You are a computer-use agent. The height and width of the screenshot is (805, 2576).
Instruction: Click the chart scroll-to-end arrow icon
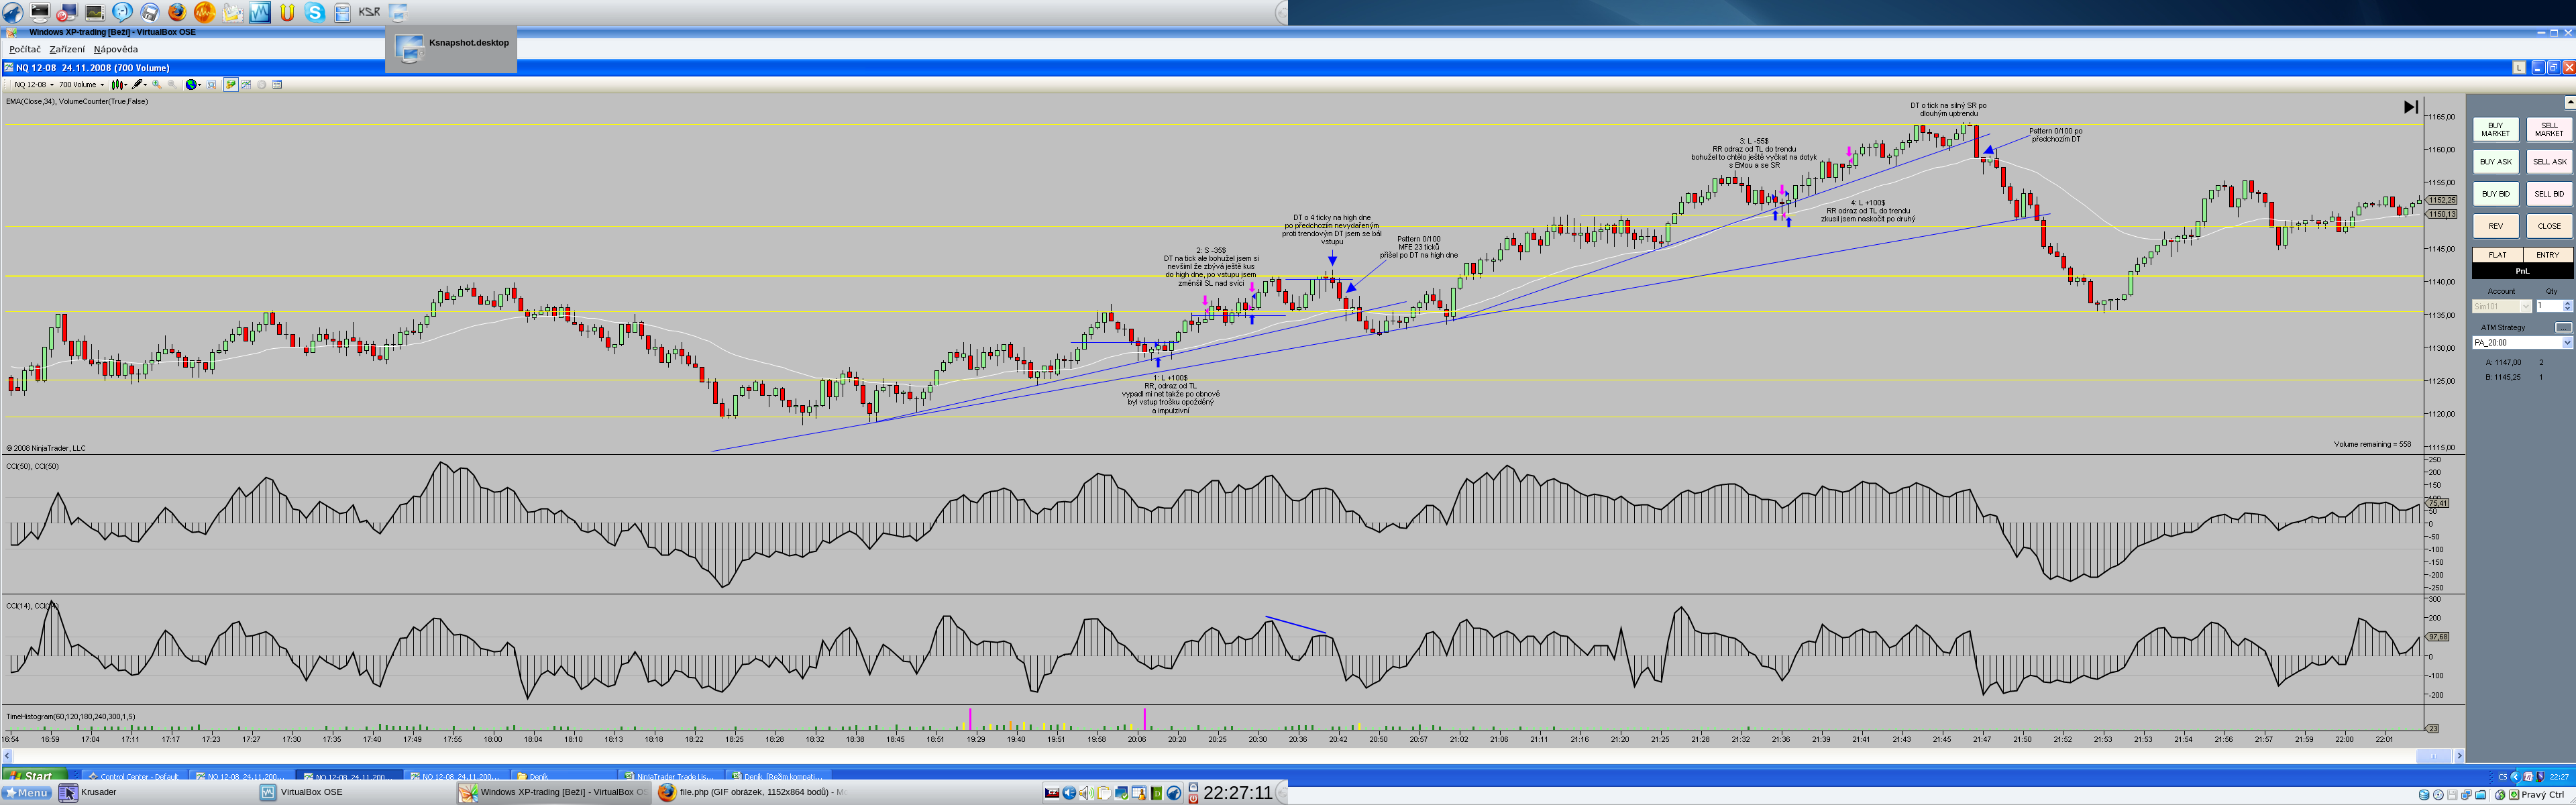pyautogui.click(x=2410, y=107)
